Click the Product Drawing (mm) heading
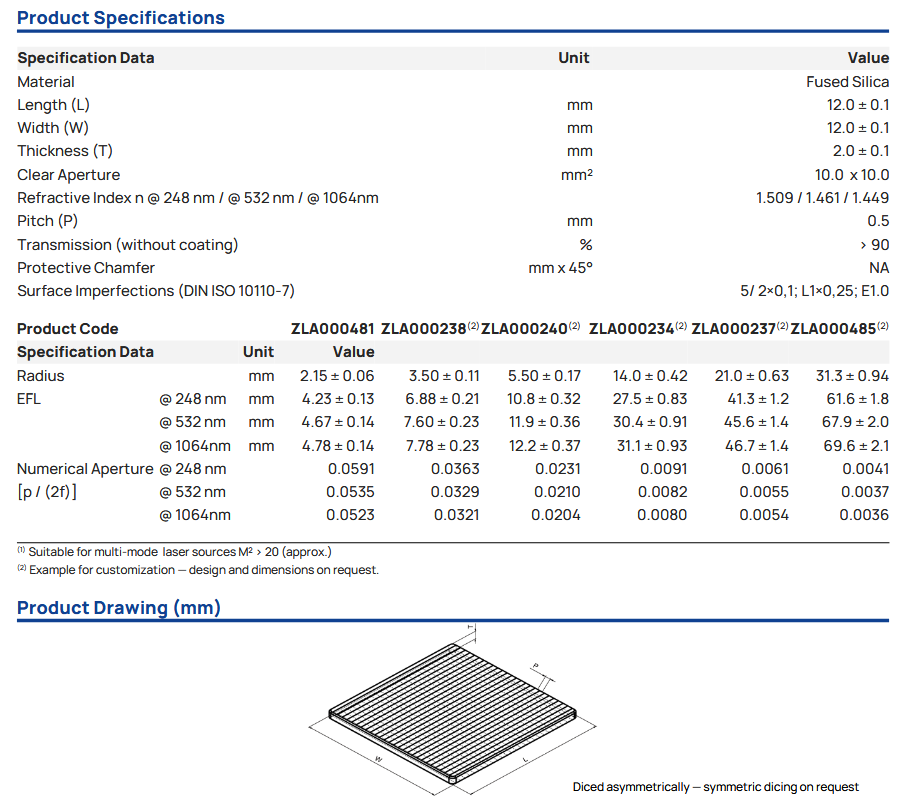 (x=119, y=608)
